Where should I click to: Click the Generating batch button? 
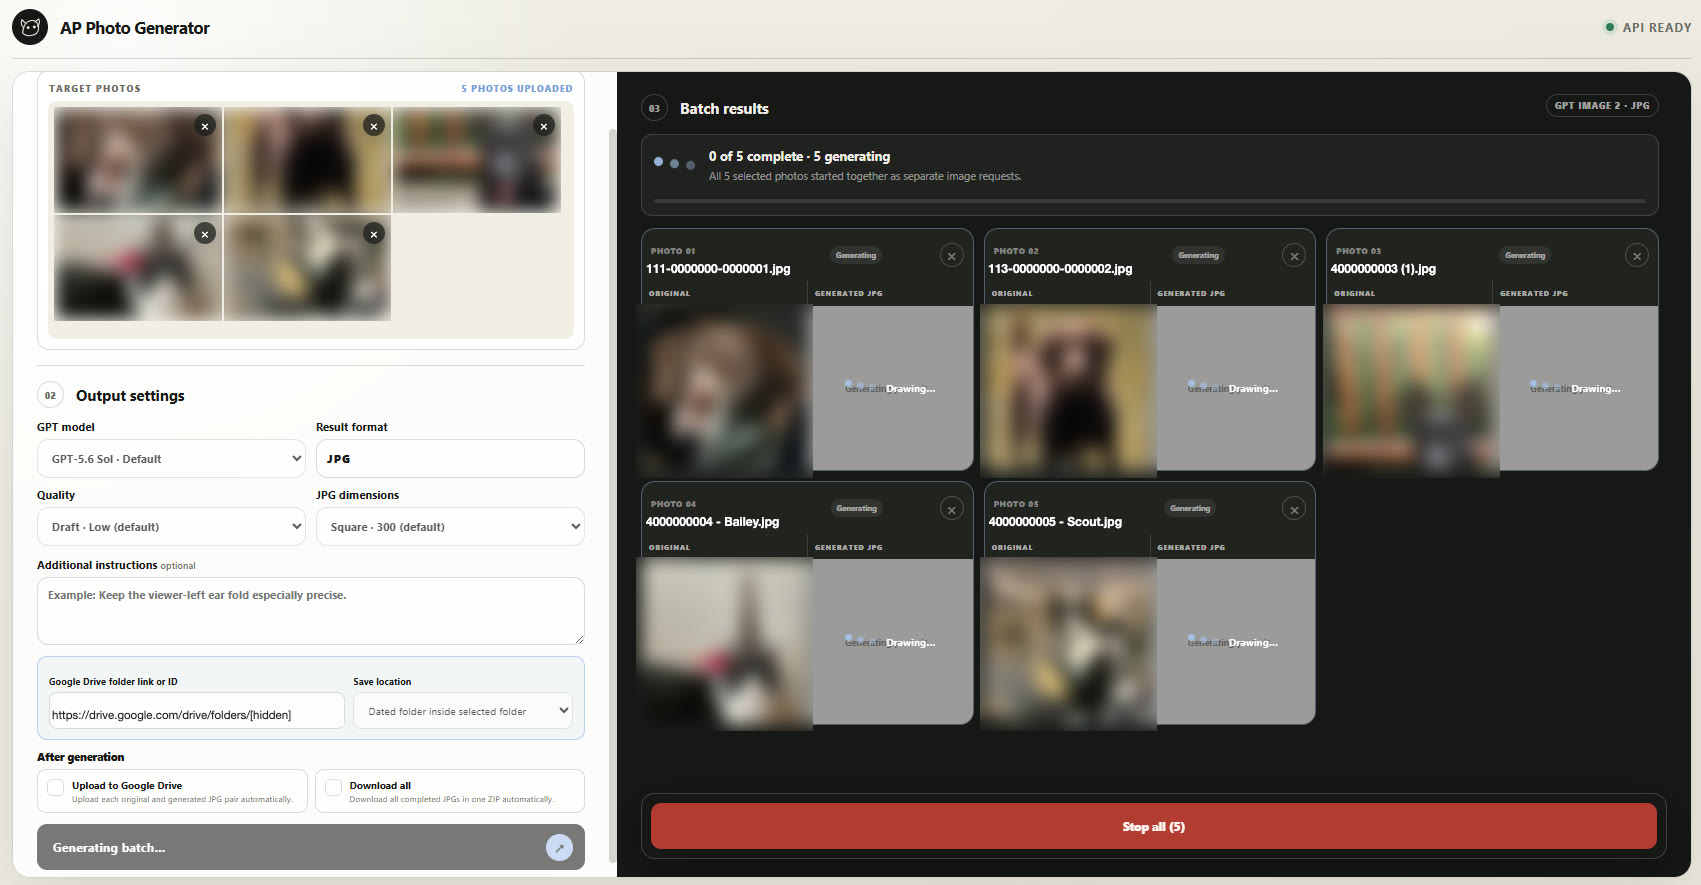tap(311, 847)
